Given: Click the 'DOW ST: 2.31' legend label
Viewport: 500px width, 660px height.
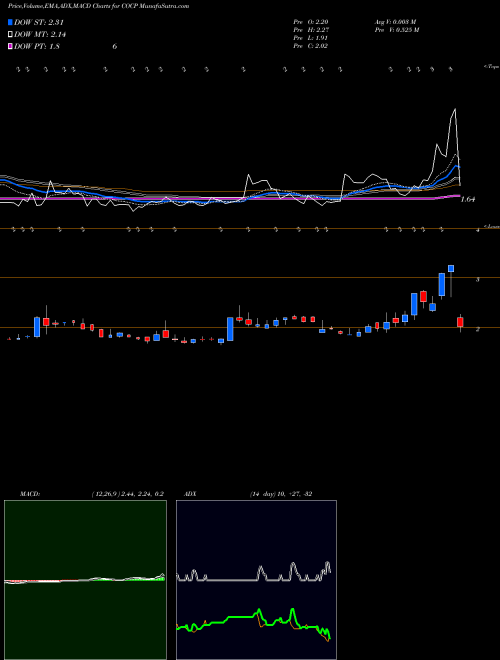Looking at the screenshot, I should 39,22.
